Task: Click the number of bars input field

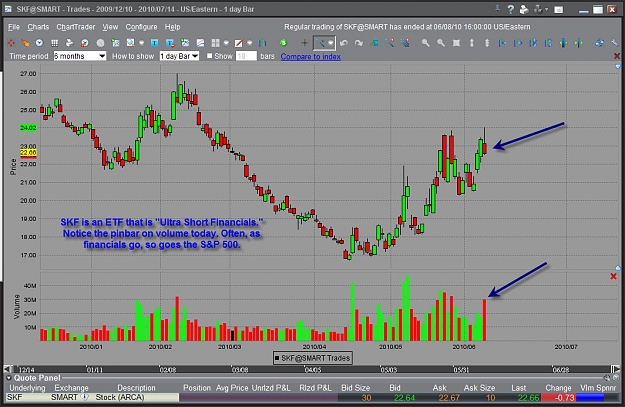Action: click(x=246, y=56)
